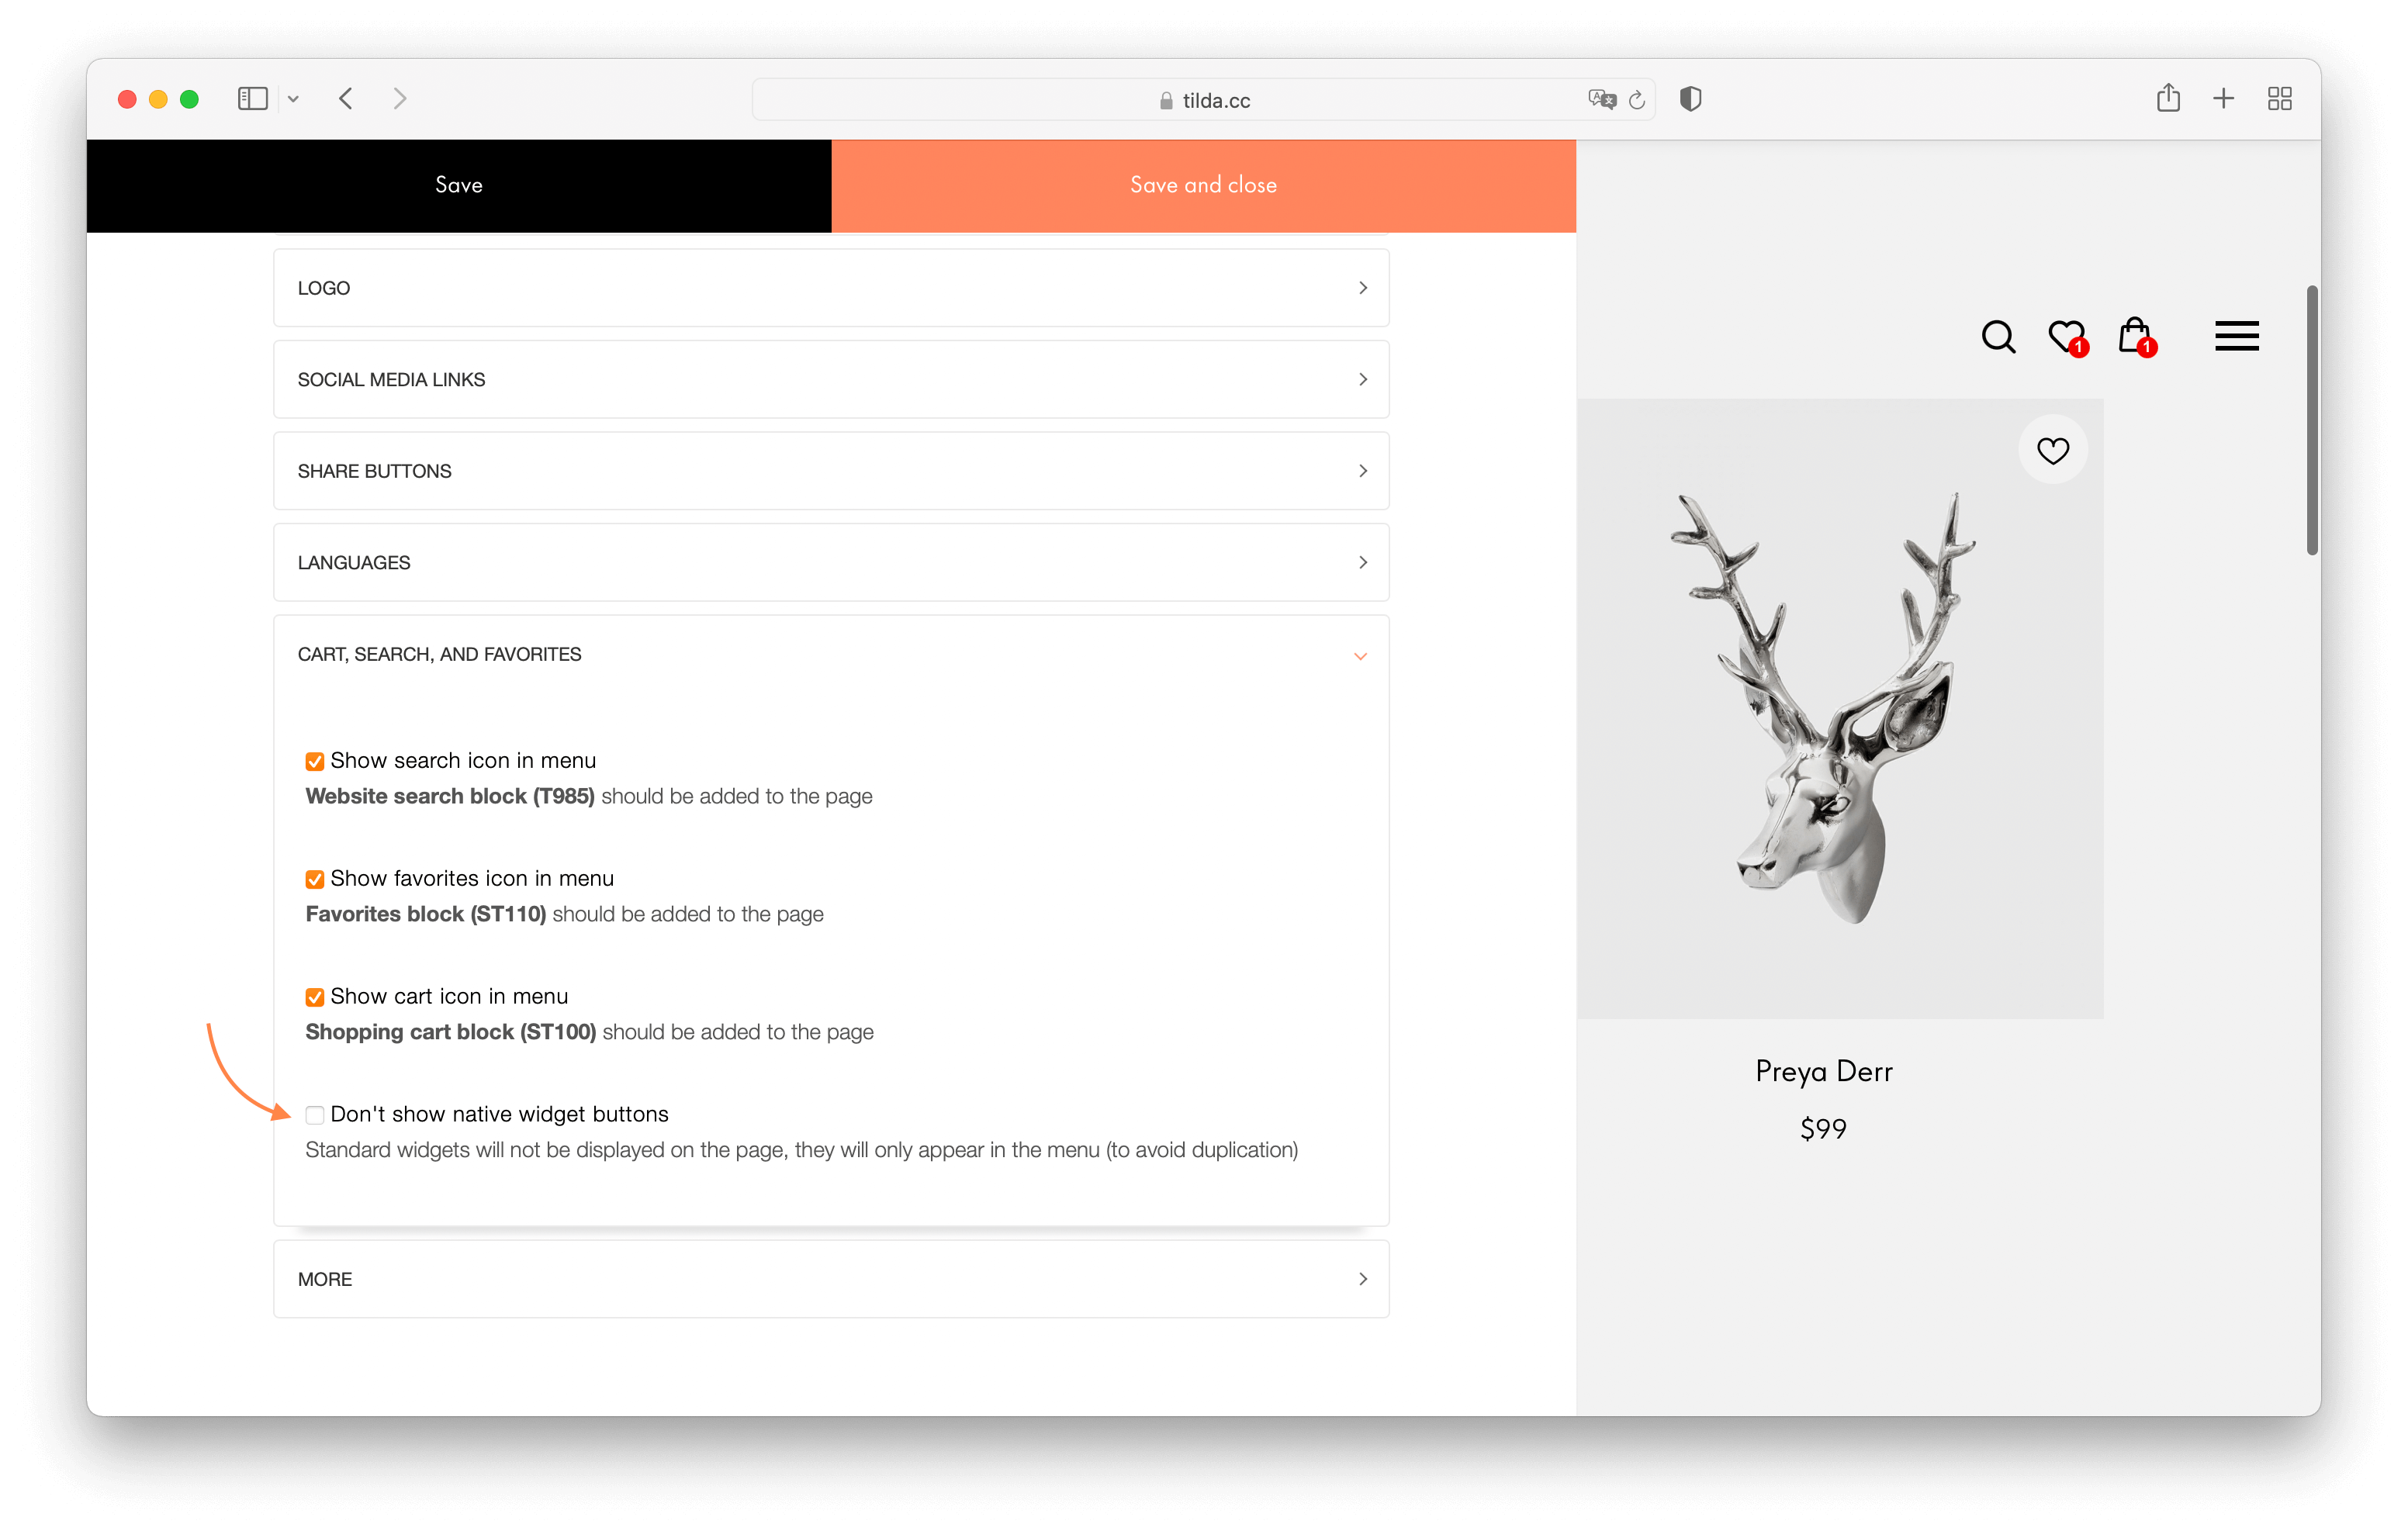
Task: Click the Save button
Action: pos(459,185)
